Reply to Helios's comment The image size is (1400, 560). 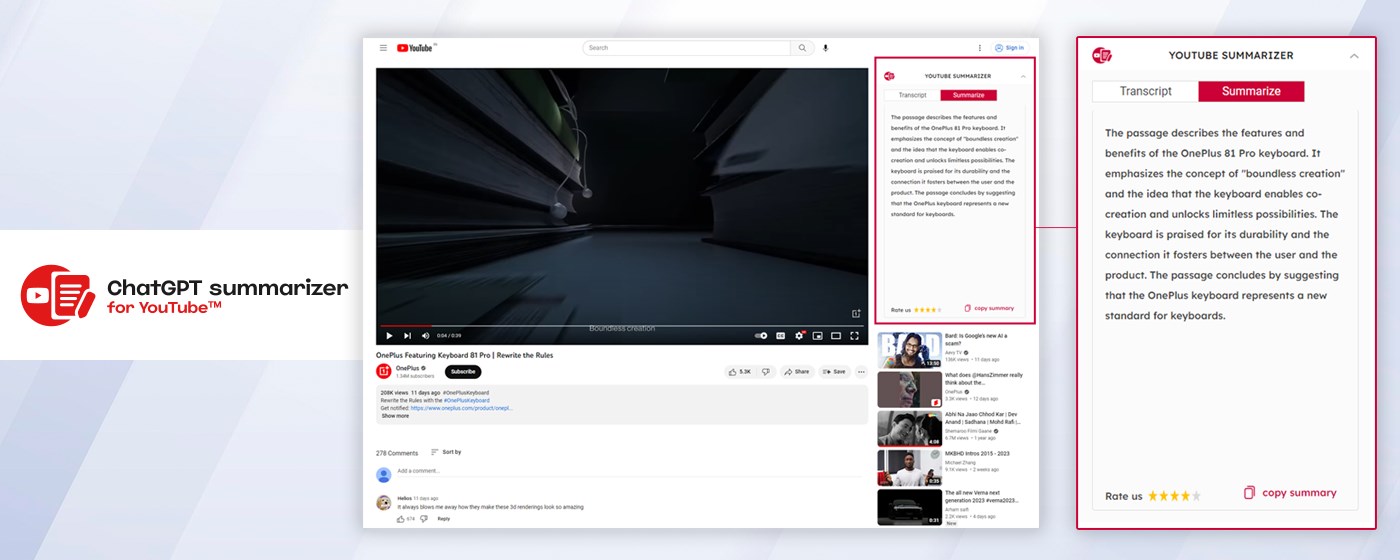tap(444, 518)
